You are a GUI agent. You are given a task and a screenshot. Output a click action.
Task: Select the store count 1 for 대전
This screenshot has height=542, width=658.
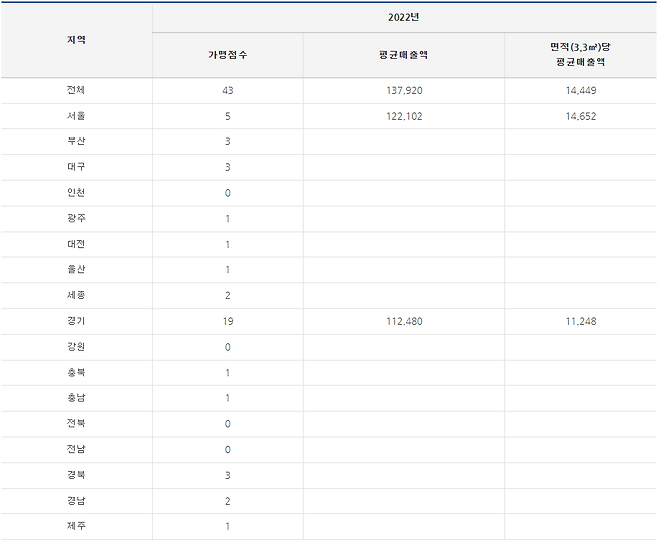(228, 245)
